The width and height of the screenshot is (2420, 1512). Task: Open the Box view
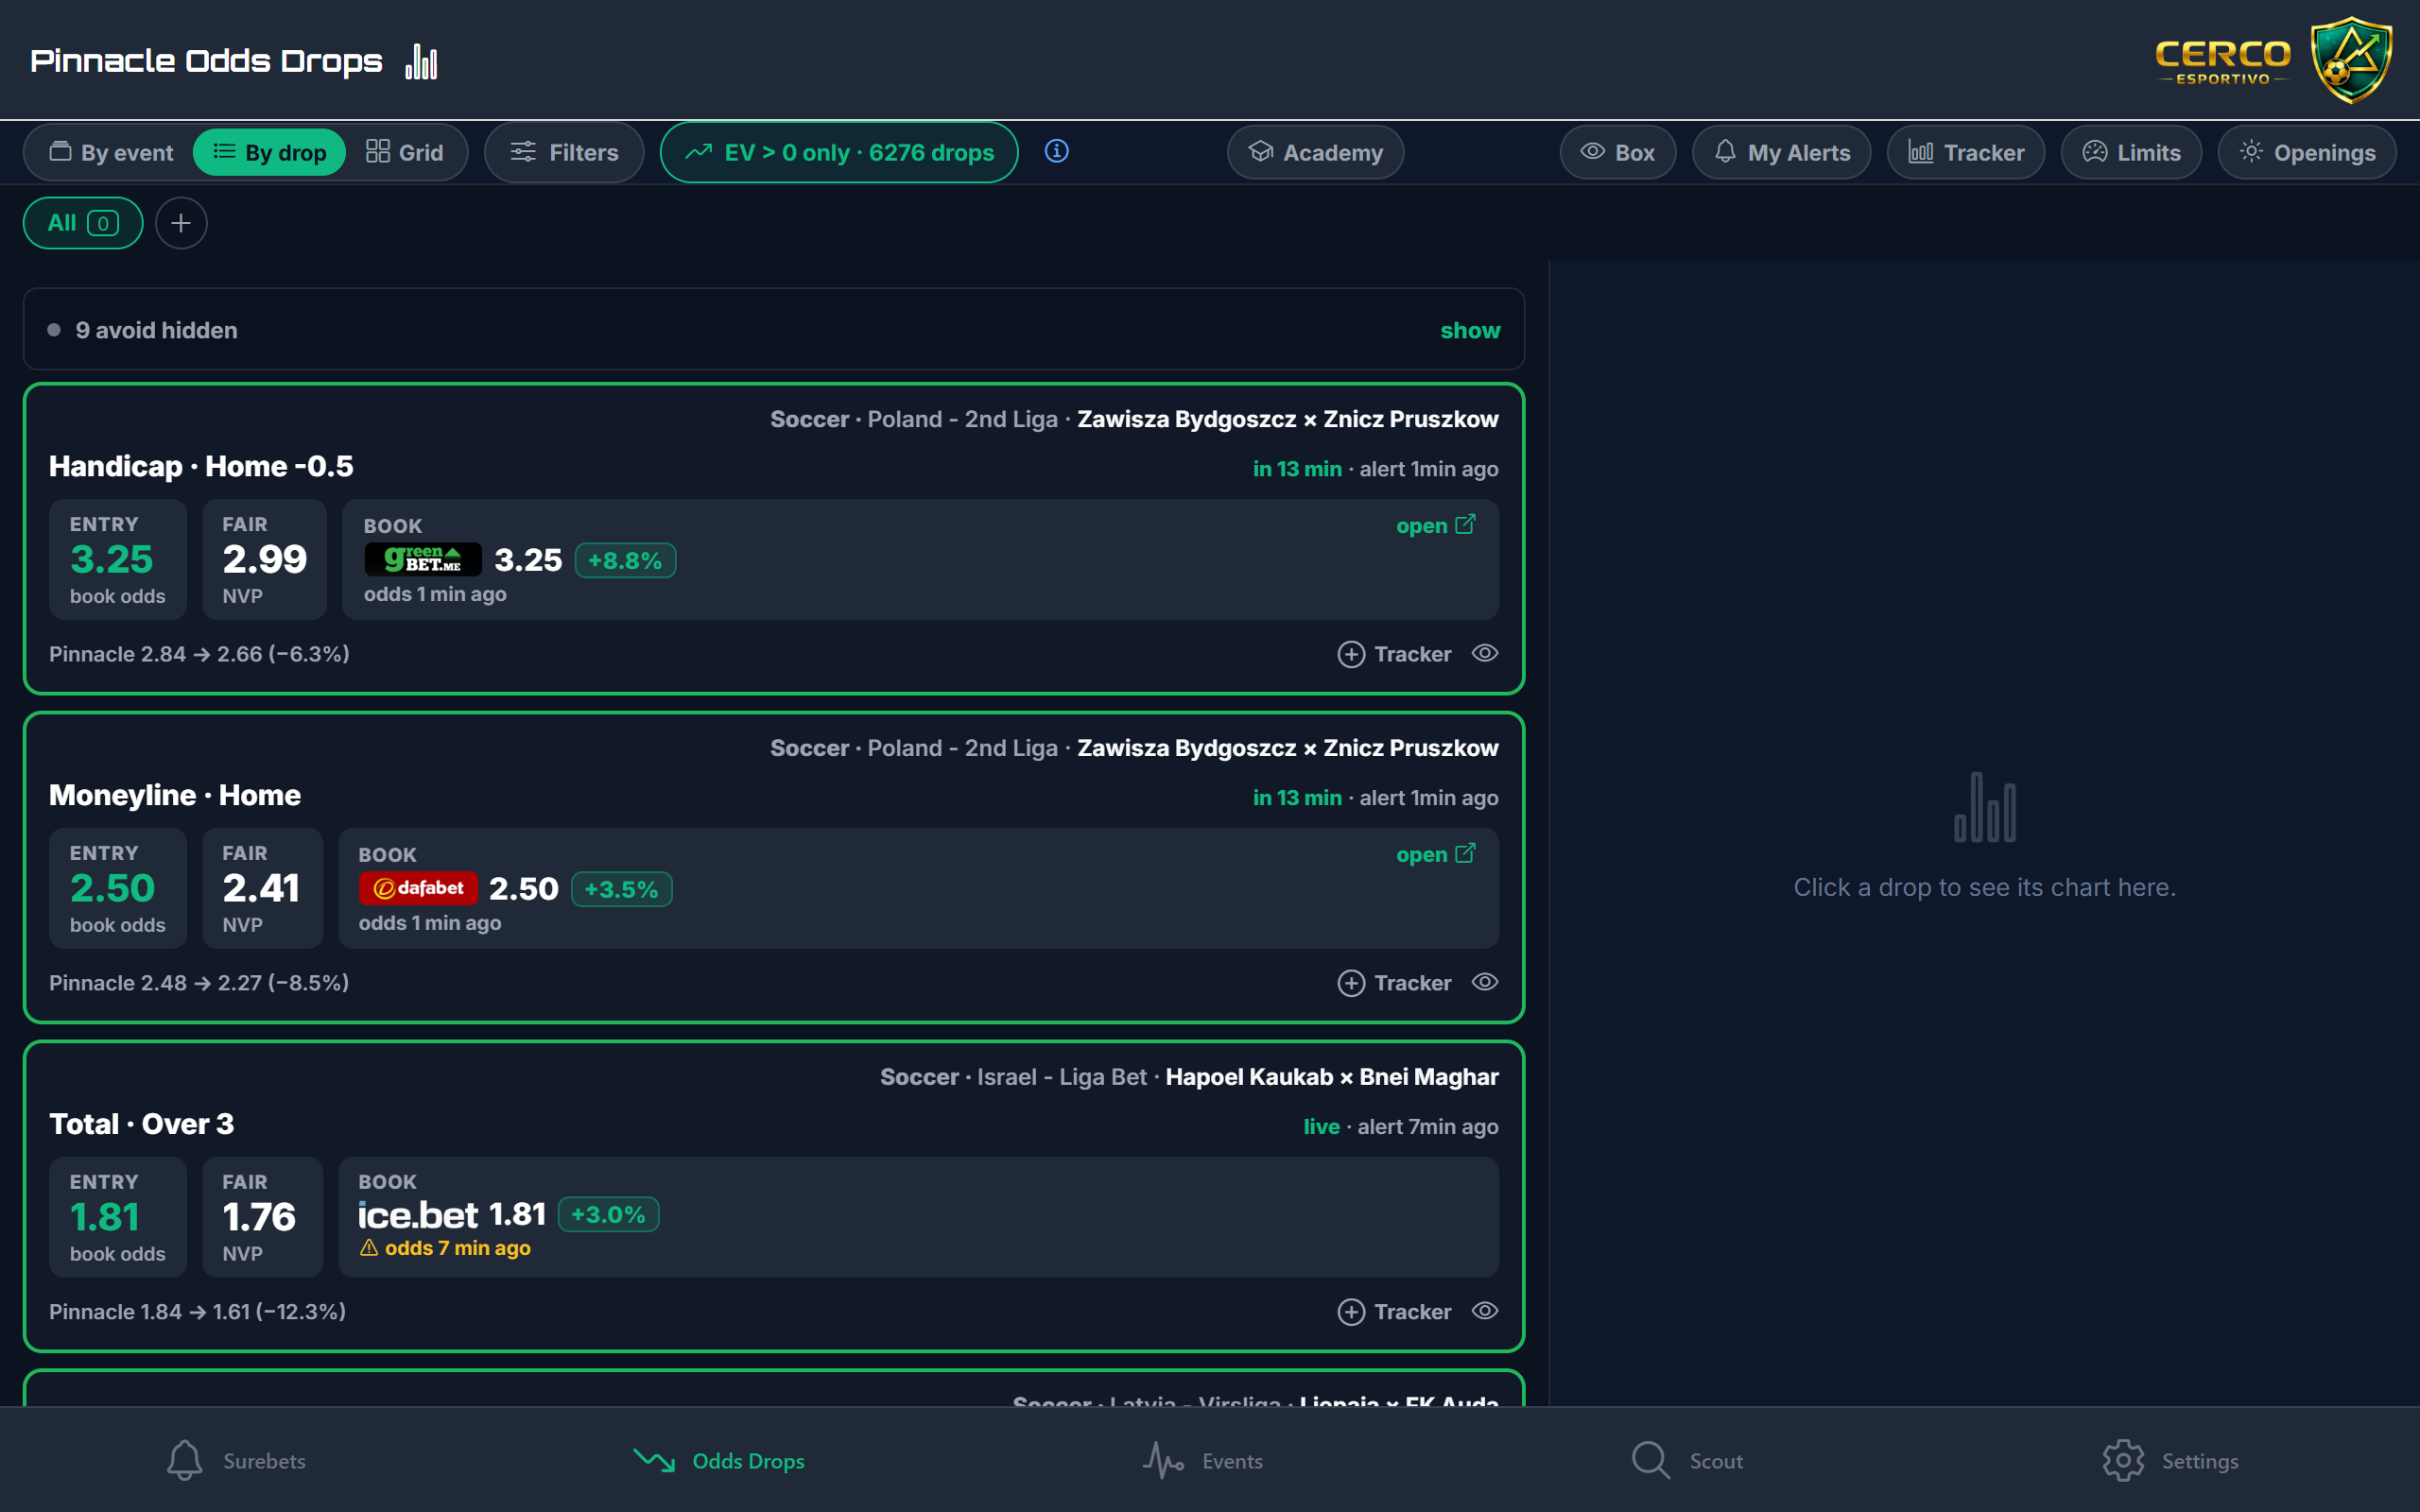pyautogui.click(x=1617, y=152)
